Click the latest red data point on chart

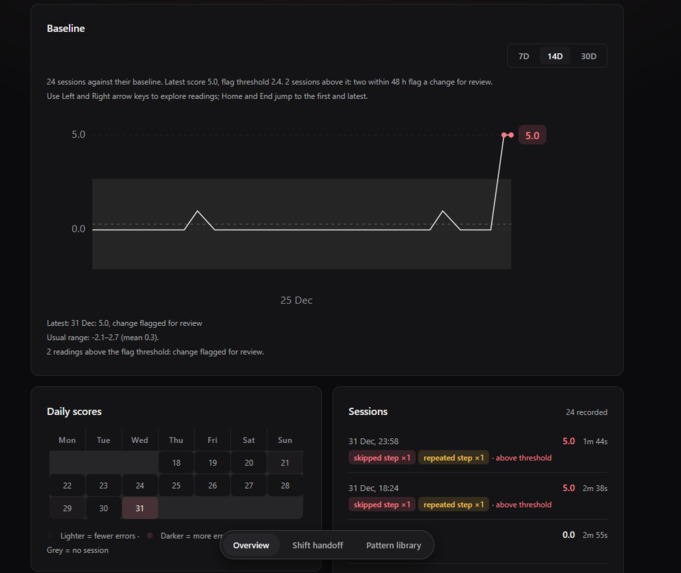(x=511, y=135)
